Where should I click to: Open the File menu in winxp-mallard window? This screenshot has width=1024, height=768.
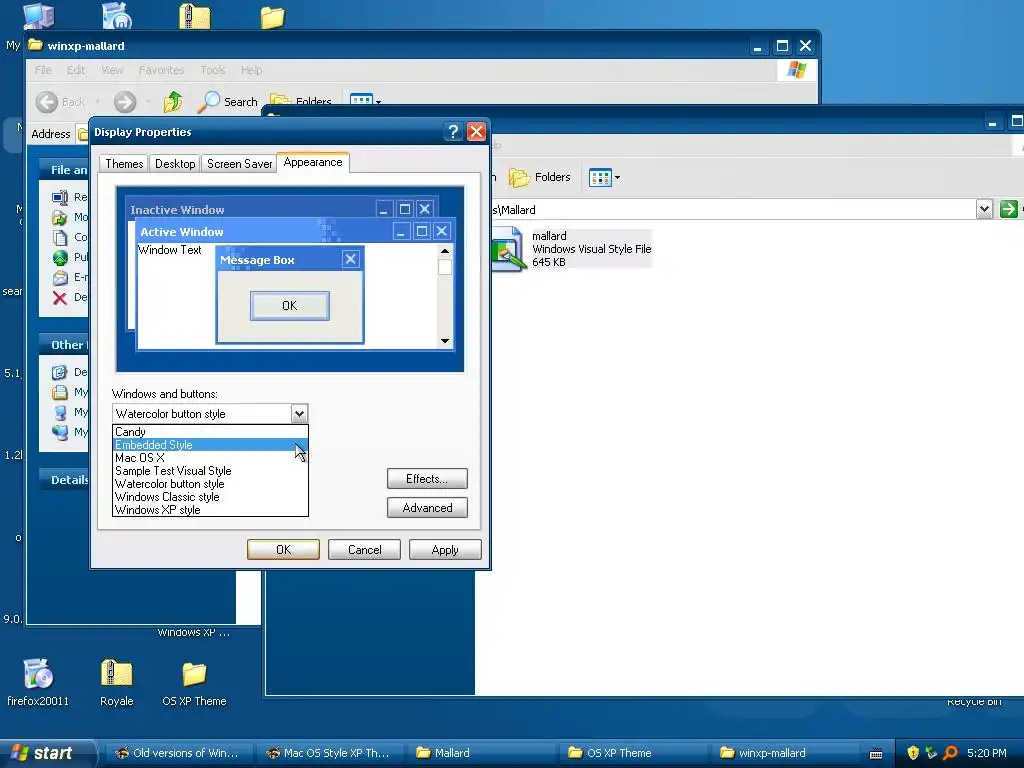click(x=43, y=70)
